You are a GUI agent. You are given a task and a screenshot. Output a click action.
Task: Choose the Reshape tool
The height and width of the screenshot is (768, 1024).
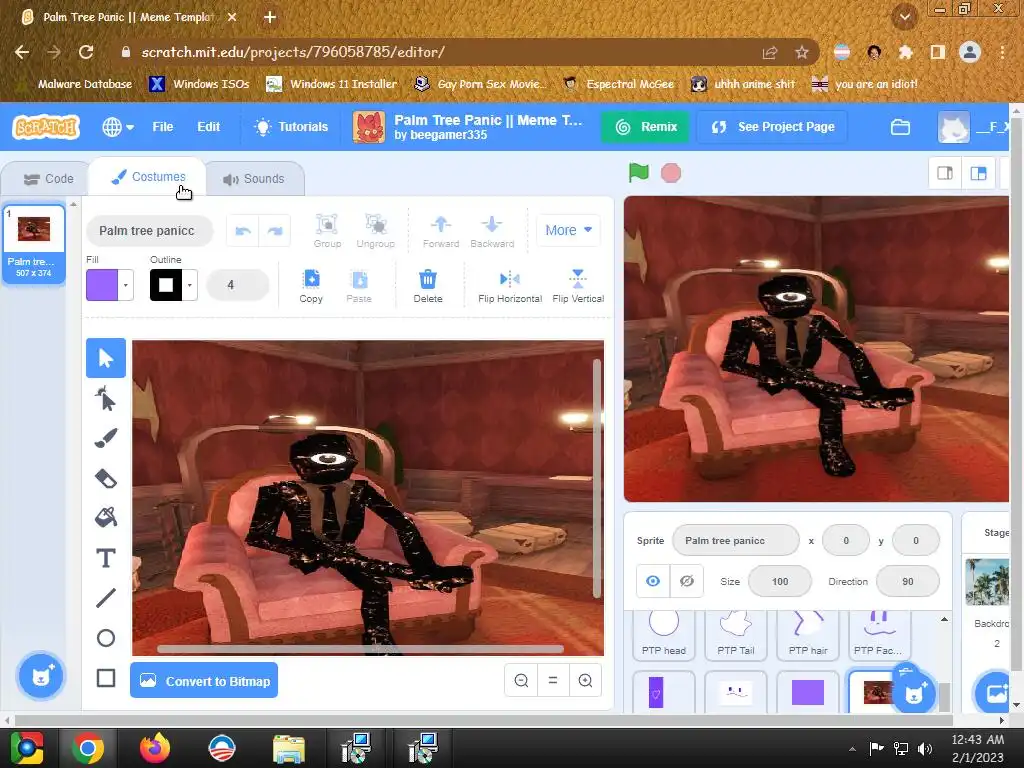(x=106, y=398)
